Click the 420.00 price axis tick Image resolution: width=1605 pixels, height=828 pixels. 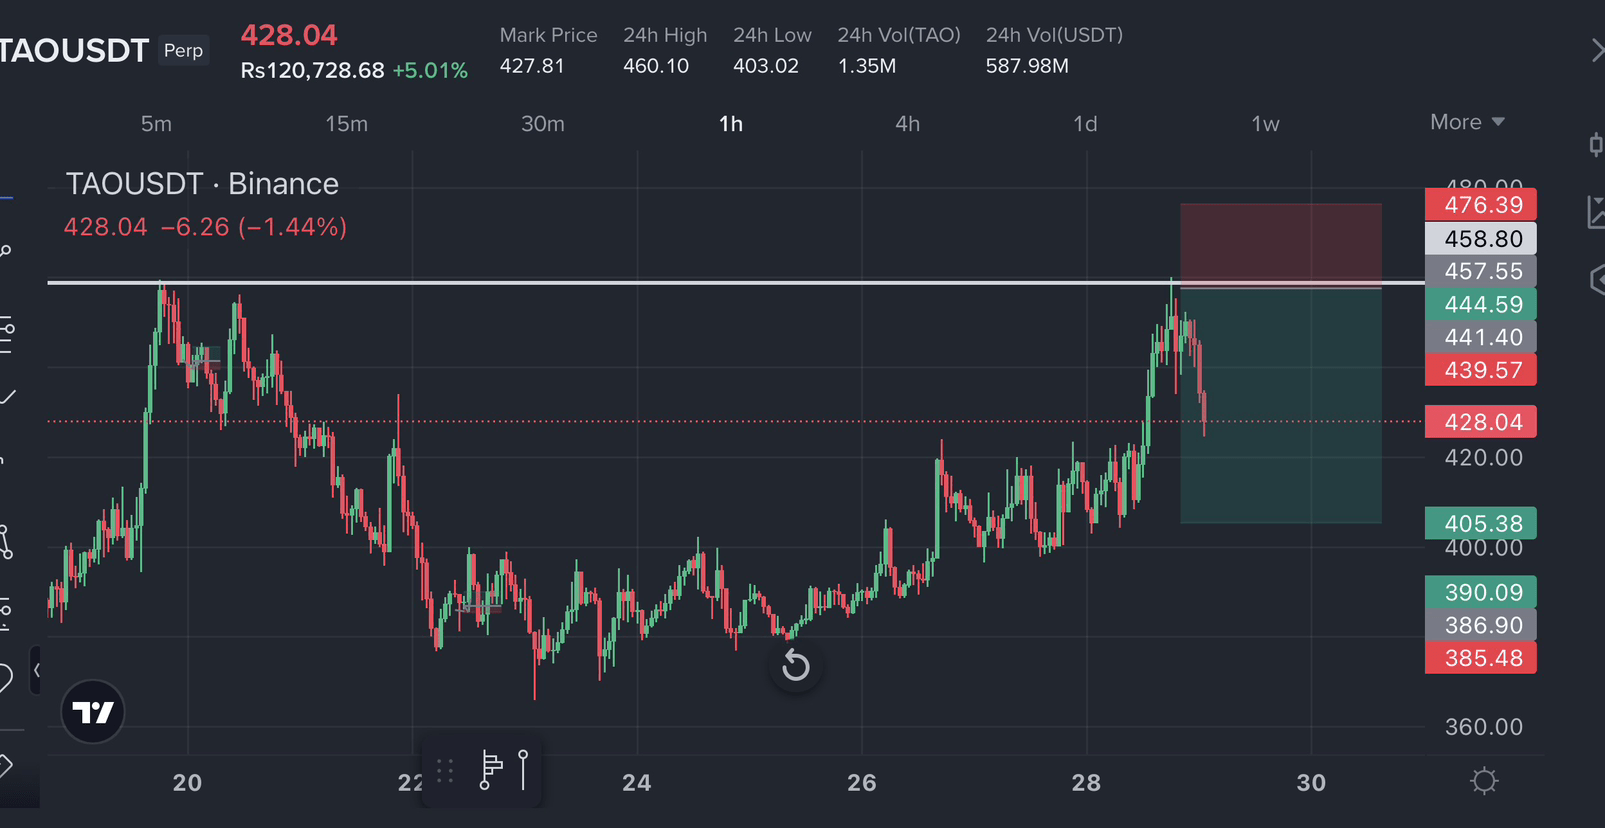[1484, 458]
